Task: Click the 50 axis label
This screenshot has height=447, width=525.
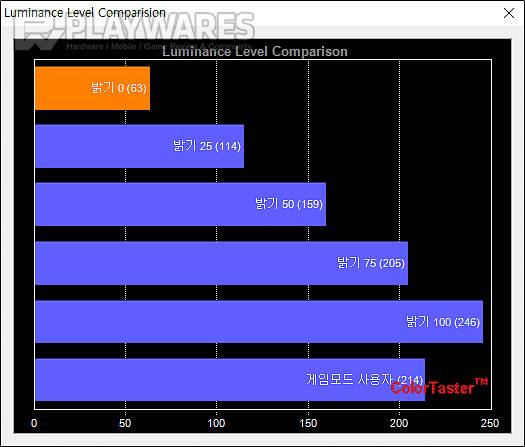Action: click(x=125, y=423)
